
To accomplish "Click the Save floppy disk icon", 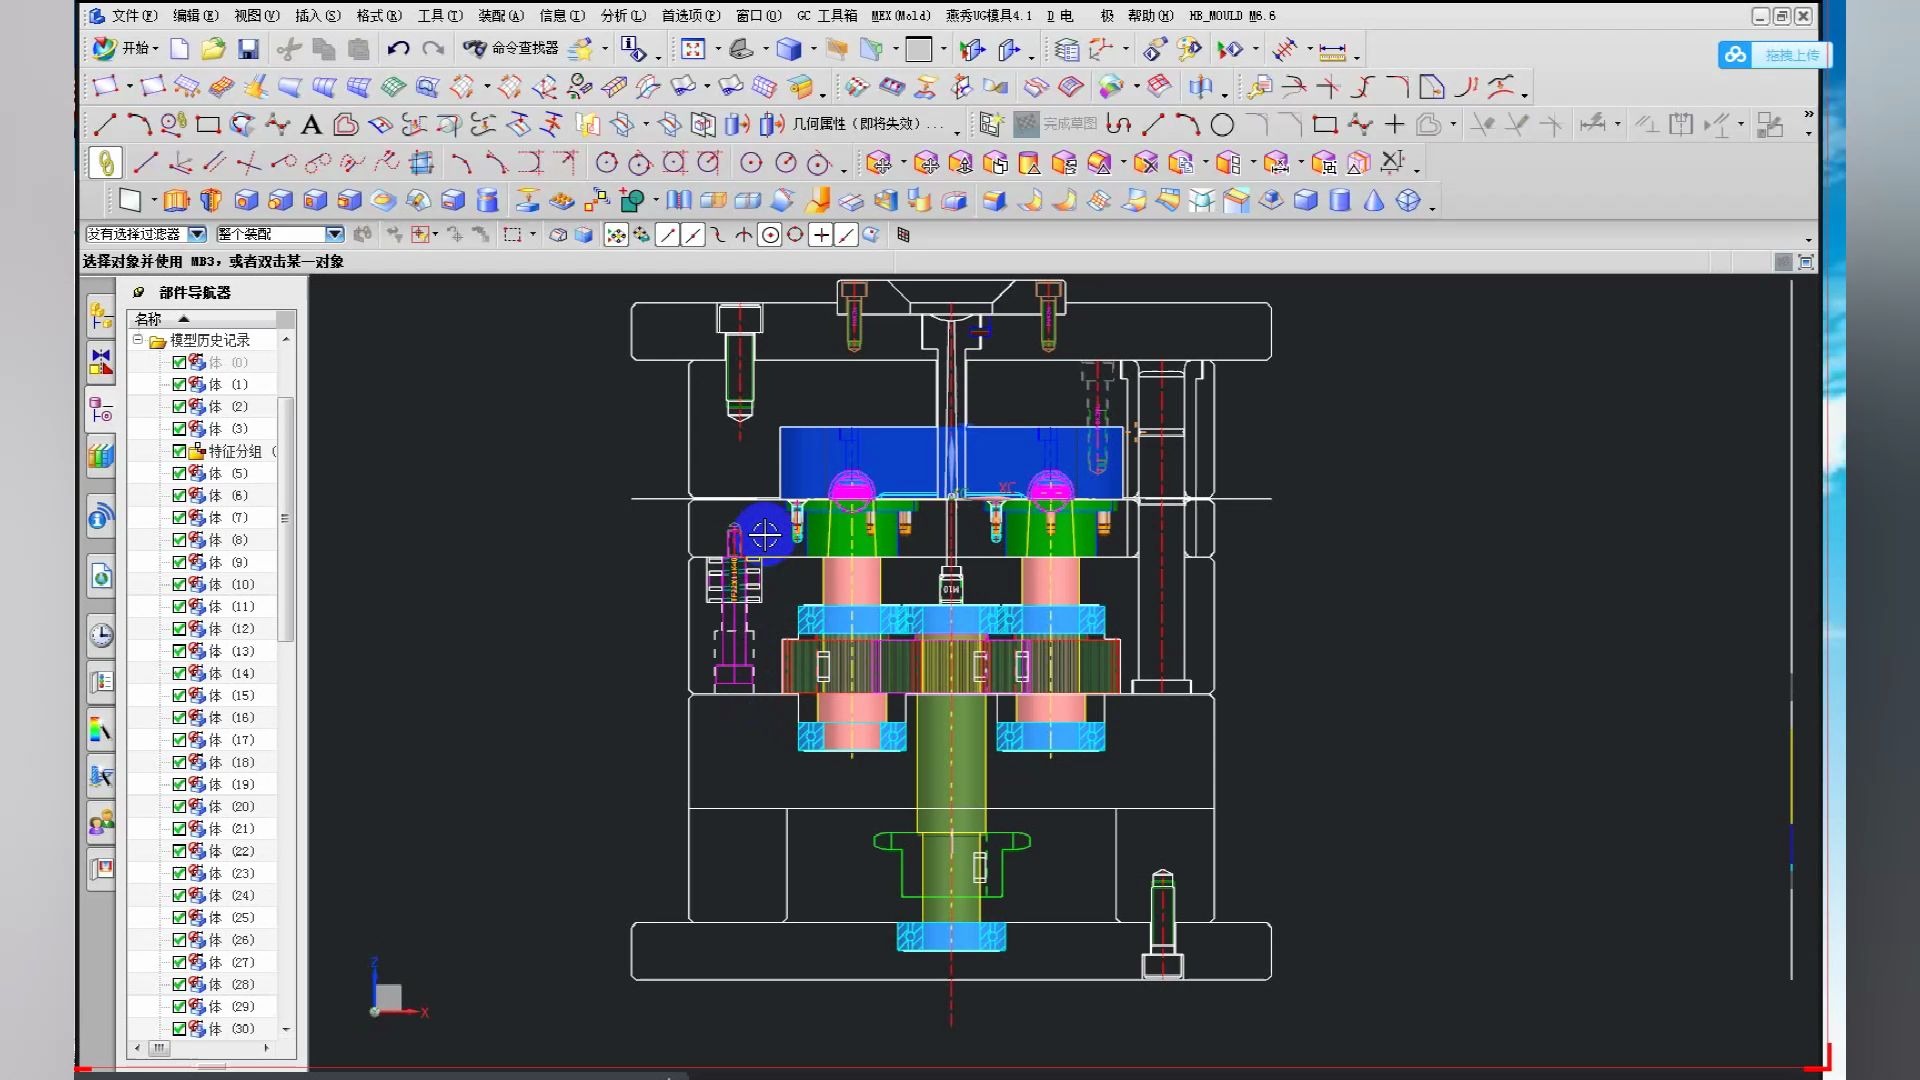I will coord(248,49).
